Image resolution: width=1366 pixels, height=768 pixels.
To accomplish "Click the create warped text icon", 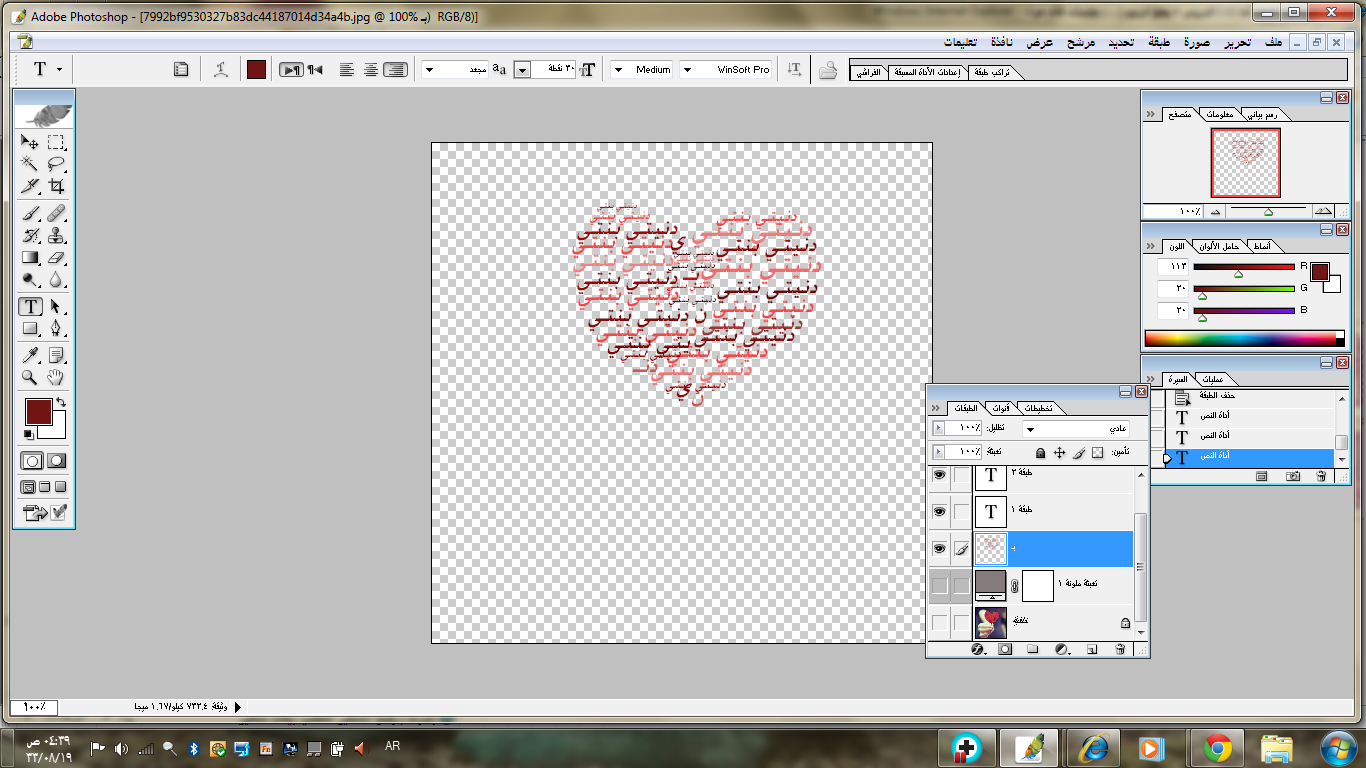I will click(221, 70).
